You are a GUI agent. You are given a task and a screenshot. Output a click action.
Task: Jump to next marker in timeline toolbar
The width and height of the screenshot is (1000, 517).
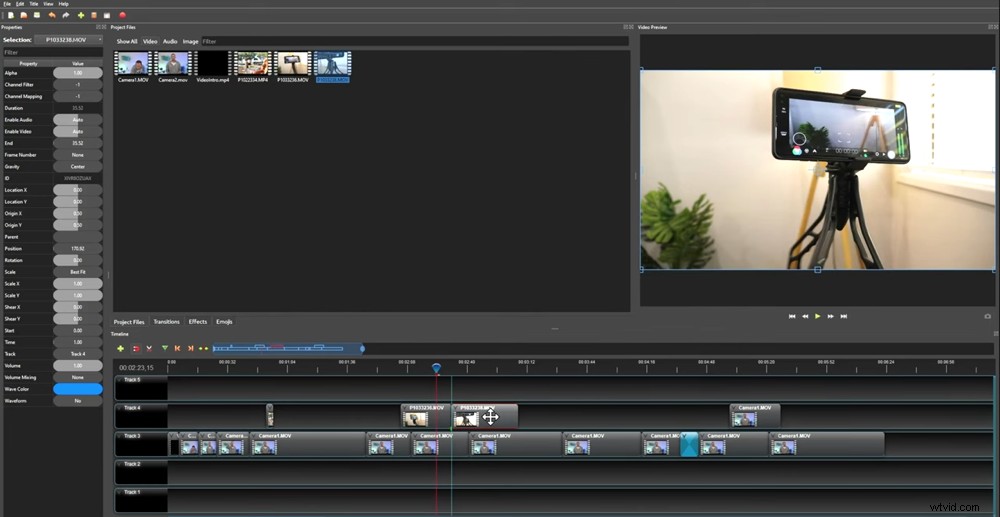tap(190, 349)
